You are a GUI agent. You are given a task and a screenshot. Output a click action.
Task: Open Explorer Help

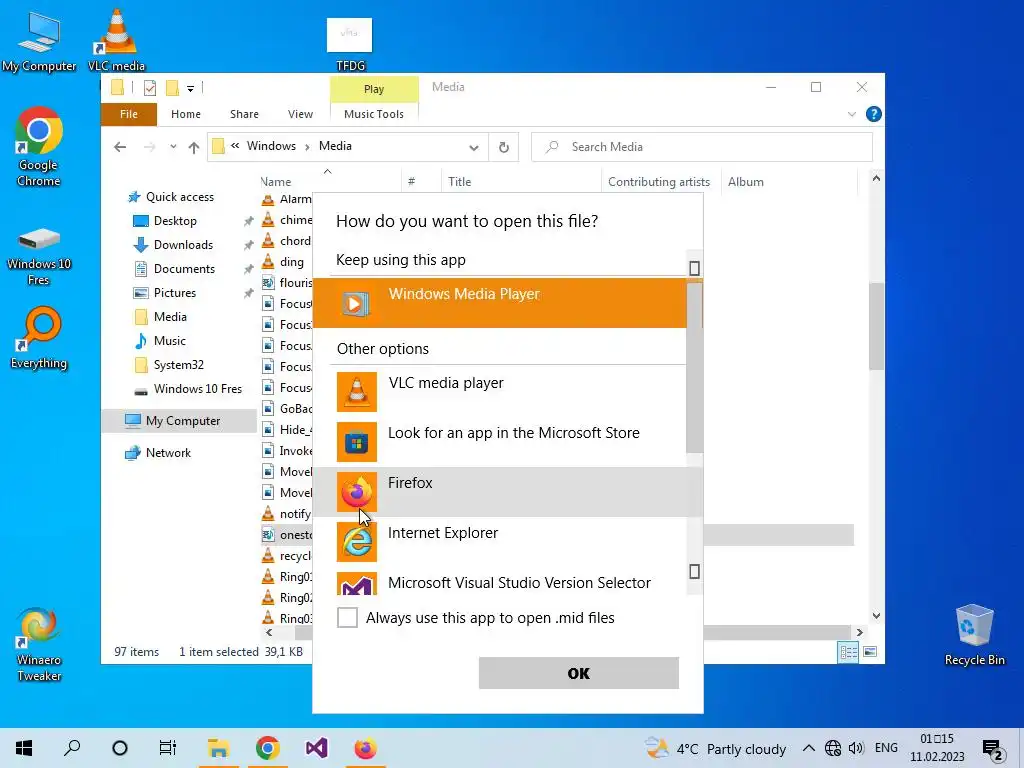pos(873,114)
